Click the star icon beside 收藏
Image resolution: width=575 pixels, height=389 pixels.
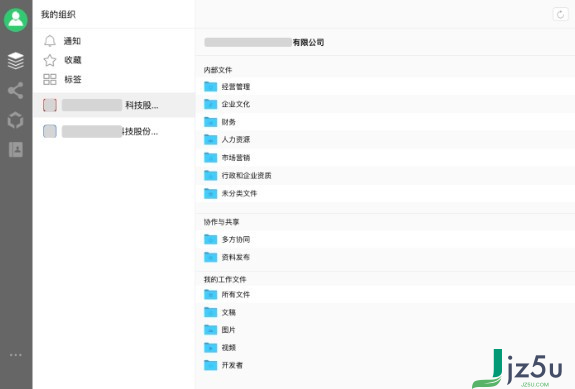(x=50, y=60)
